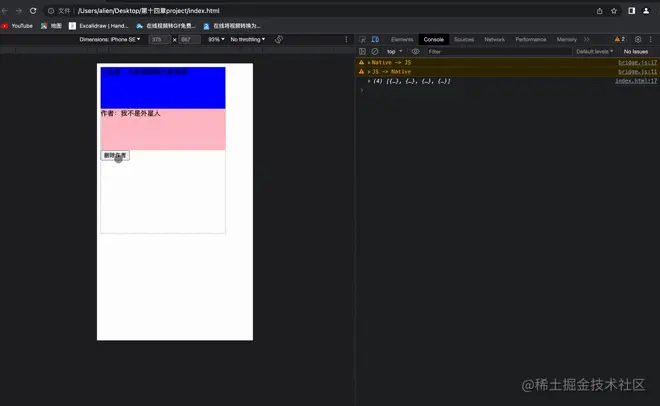Click the console Filter field
The width and height of the screenshot is (660, 406).
(499, 52)
